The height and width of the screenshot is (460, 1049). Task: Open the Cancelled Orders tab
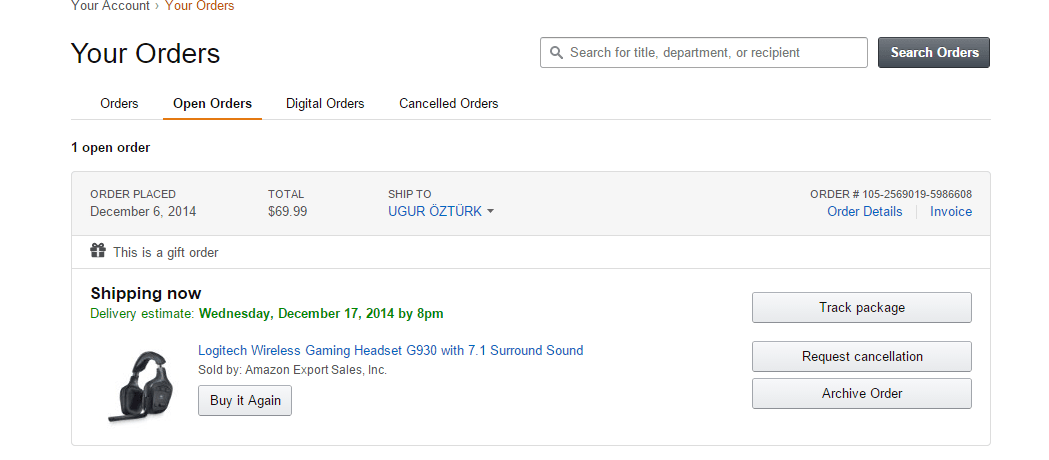(448, 103)
